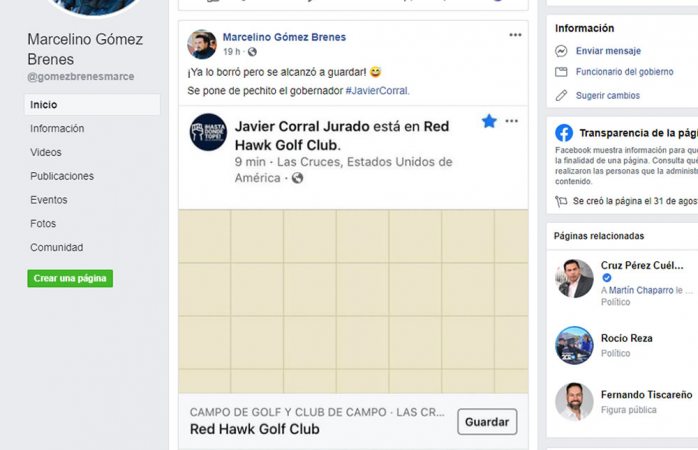
Task: Click the Messenger icon beside Enviar mensaje
Action: click(x=561, y=51)
